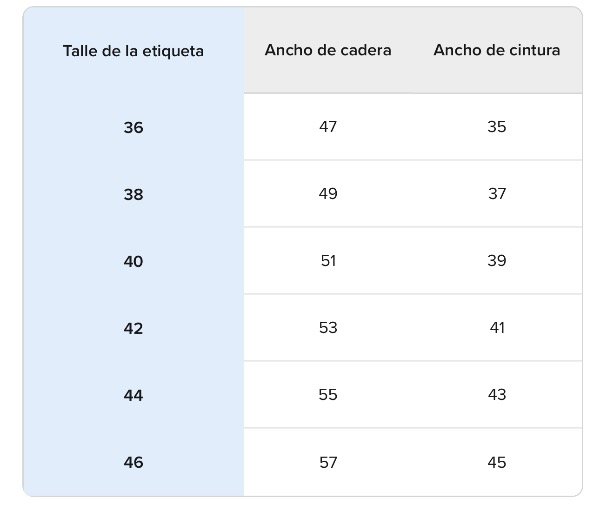
Task: Select size 40 row label
Action: [133, 262]
